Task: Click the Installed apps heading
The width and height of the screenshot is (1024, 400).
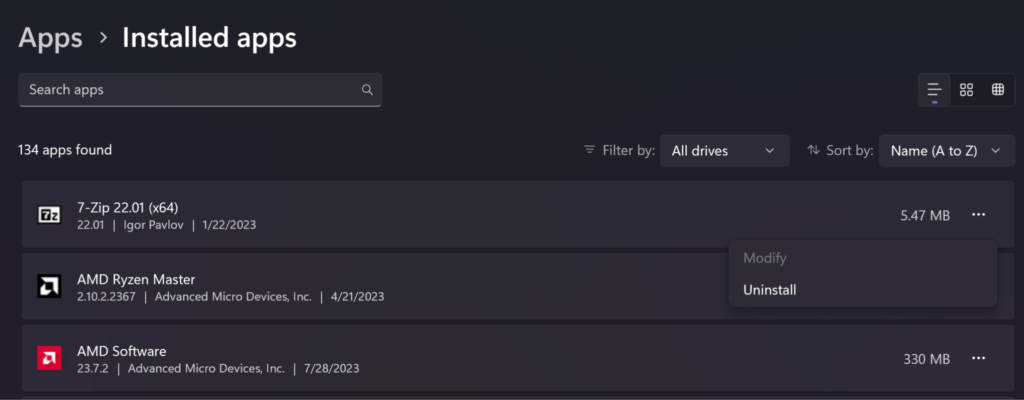Action: [209, 38]
